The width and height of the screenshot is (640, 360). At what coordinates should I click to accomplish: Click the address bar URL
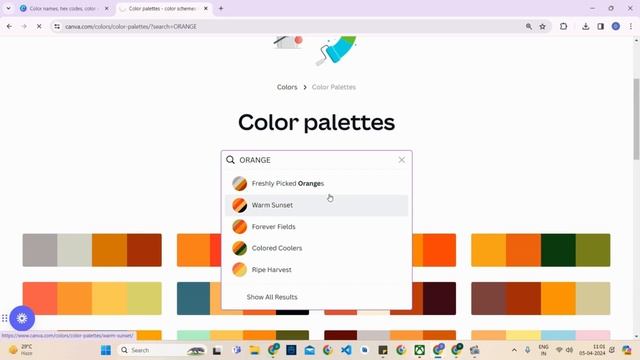tap(131, 26)
